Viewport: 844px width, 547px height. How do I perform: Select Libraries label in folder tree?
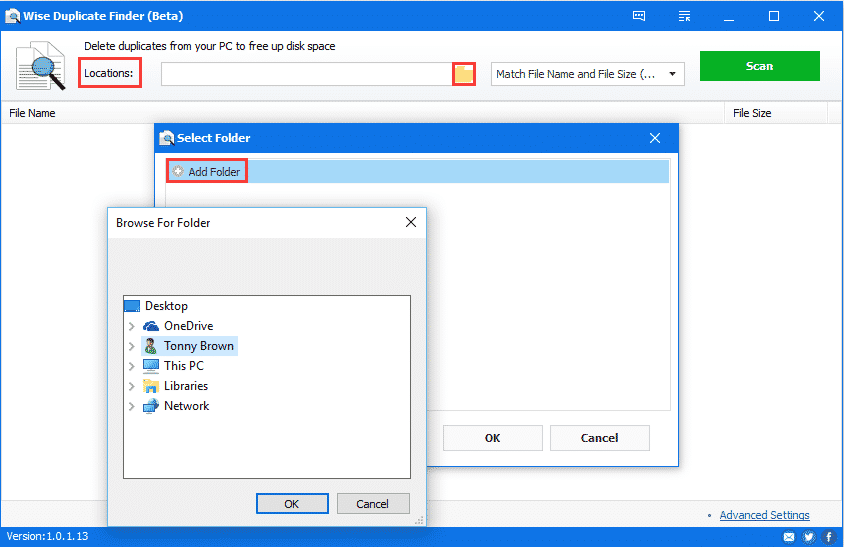click(186, 386)
